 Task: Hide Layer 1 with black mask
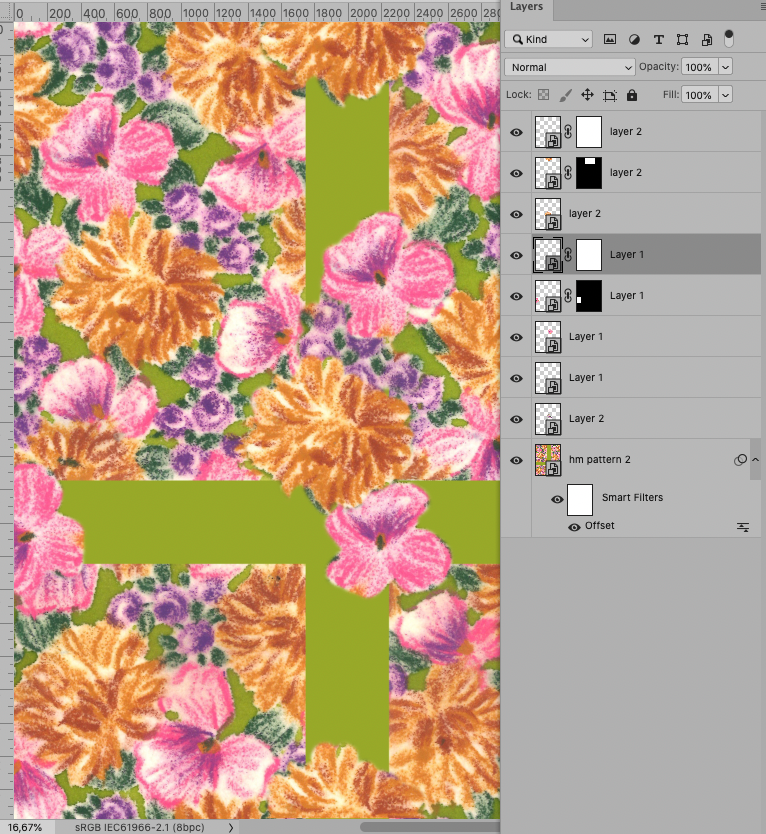click(516, 296)
